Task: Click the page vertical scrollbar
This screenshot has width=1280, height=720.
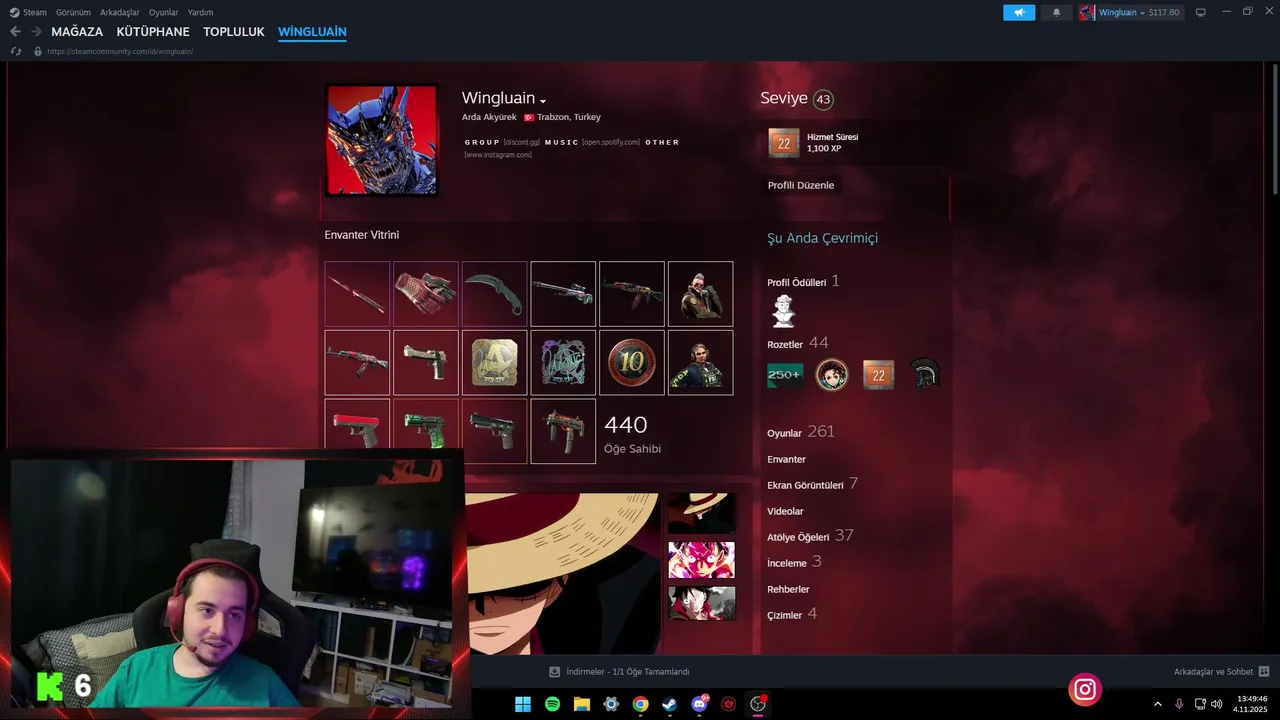Action: coord(1274,130)
